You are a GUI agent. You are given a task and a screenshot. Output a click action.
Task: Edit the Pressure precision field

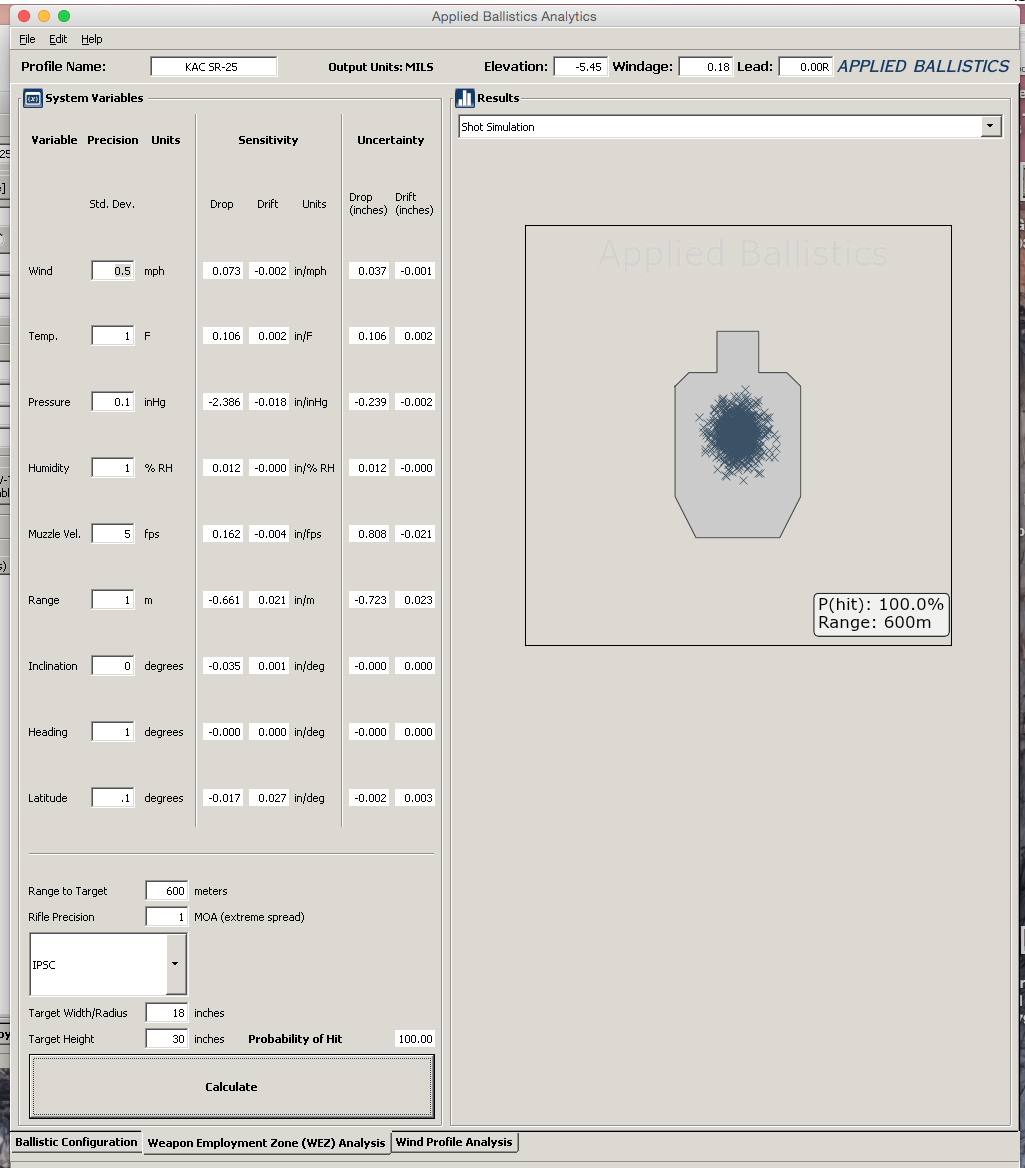113,402
